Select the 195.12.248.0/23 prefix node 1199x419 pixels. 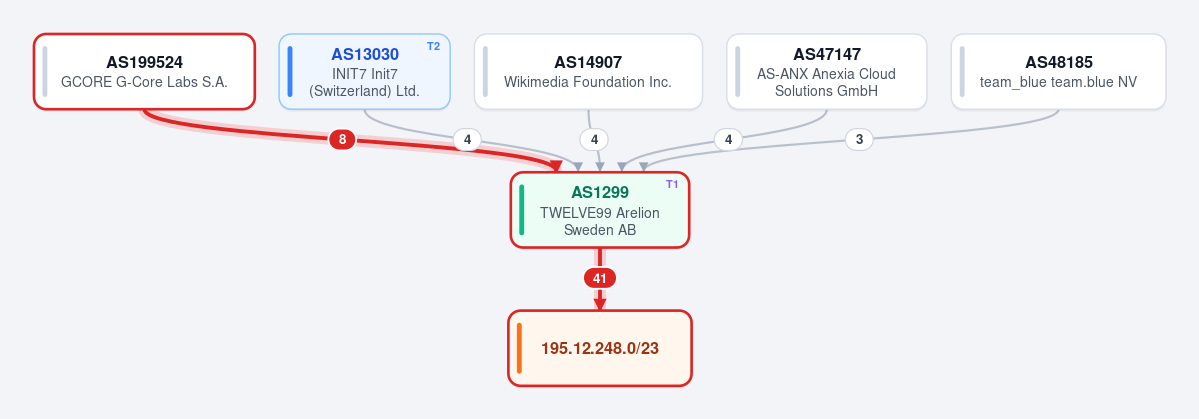(600, 348)
